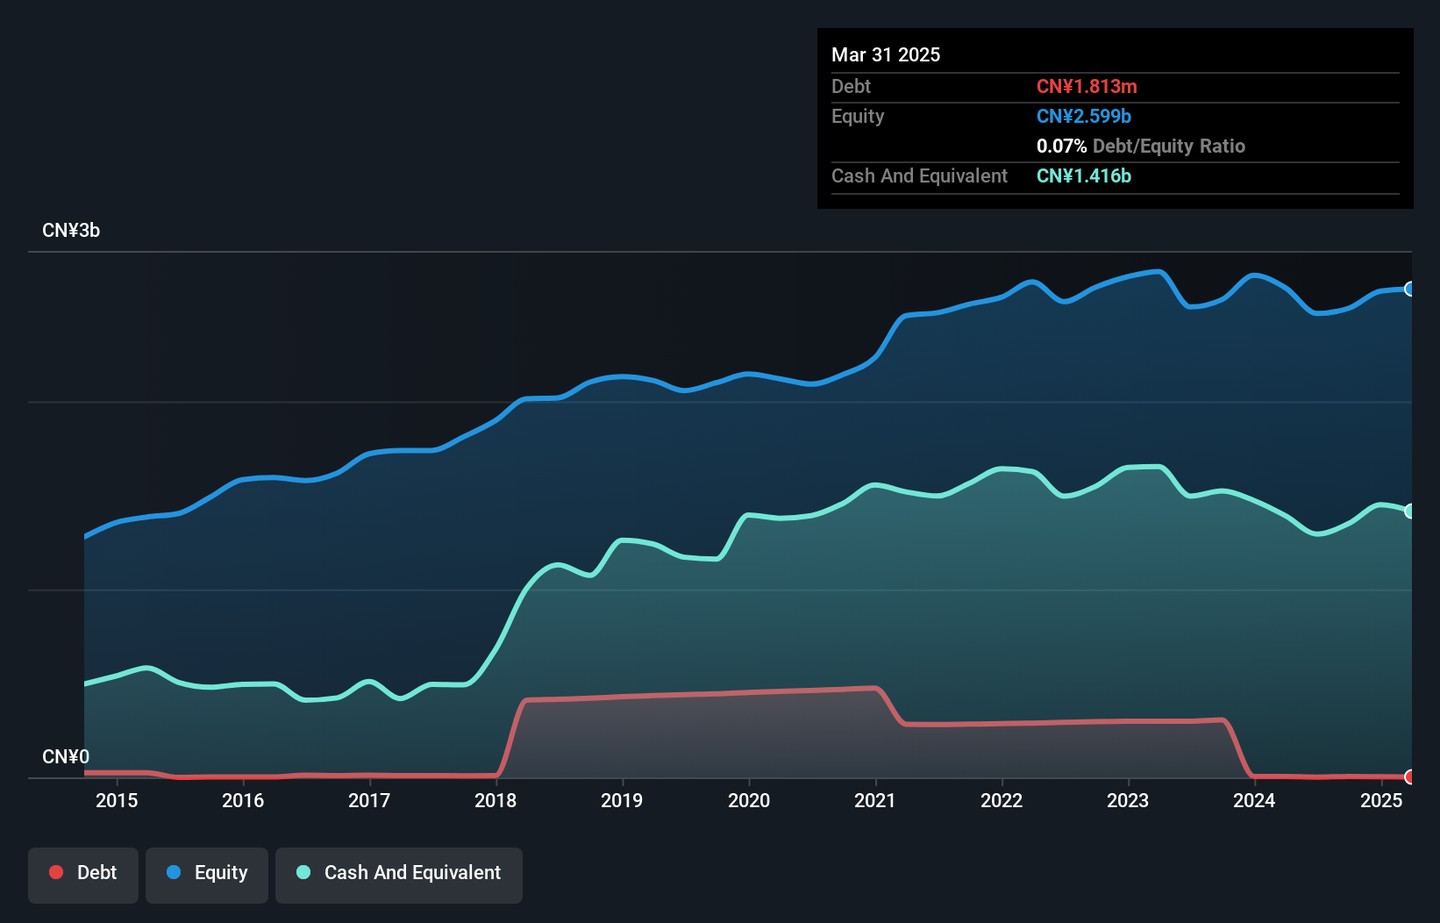Click the 2015 x-axis label
The width and height of the screenshot is (1440, 923).
(x=117, y=800)
